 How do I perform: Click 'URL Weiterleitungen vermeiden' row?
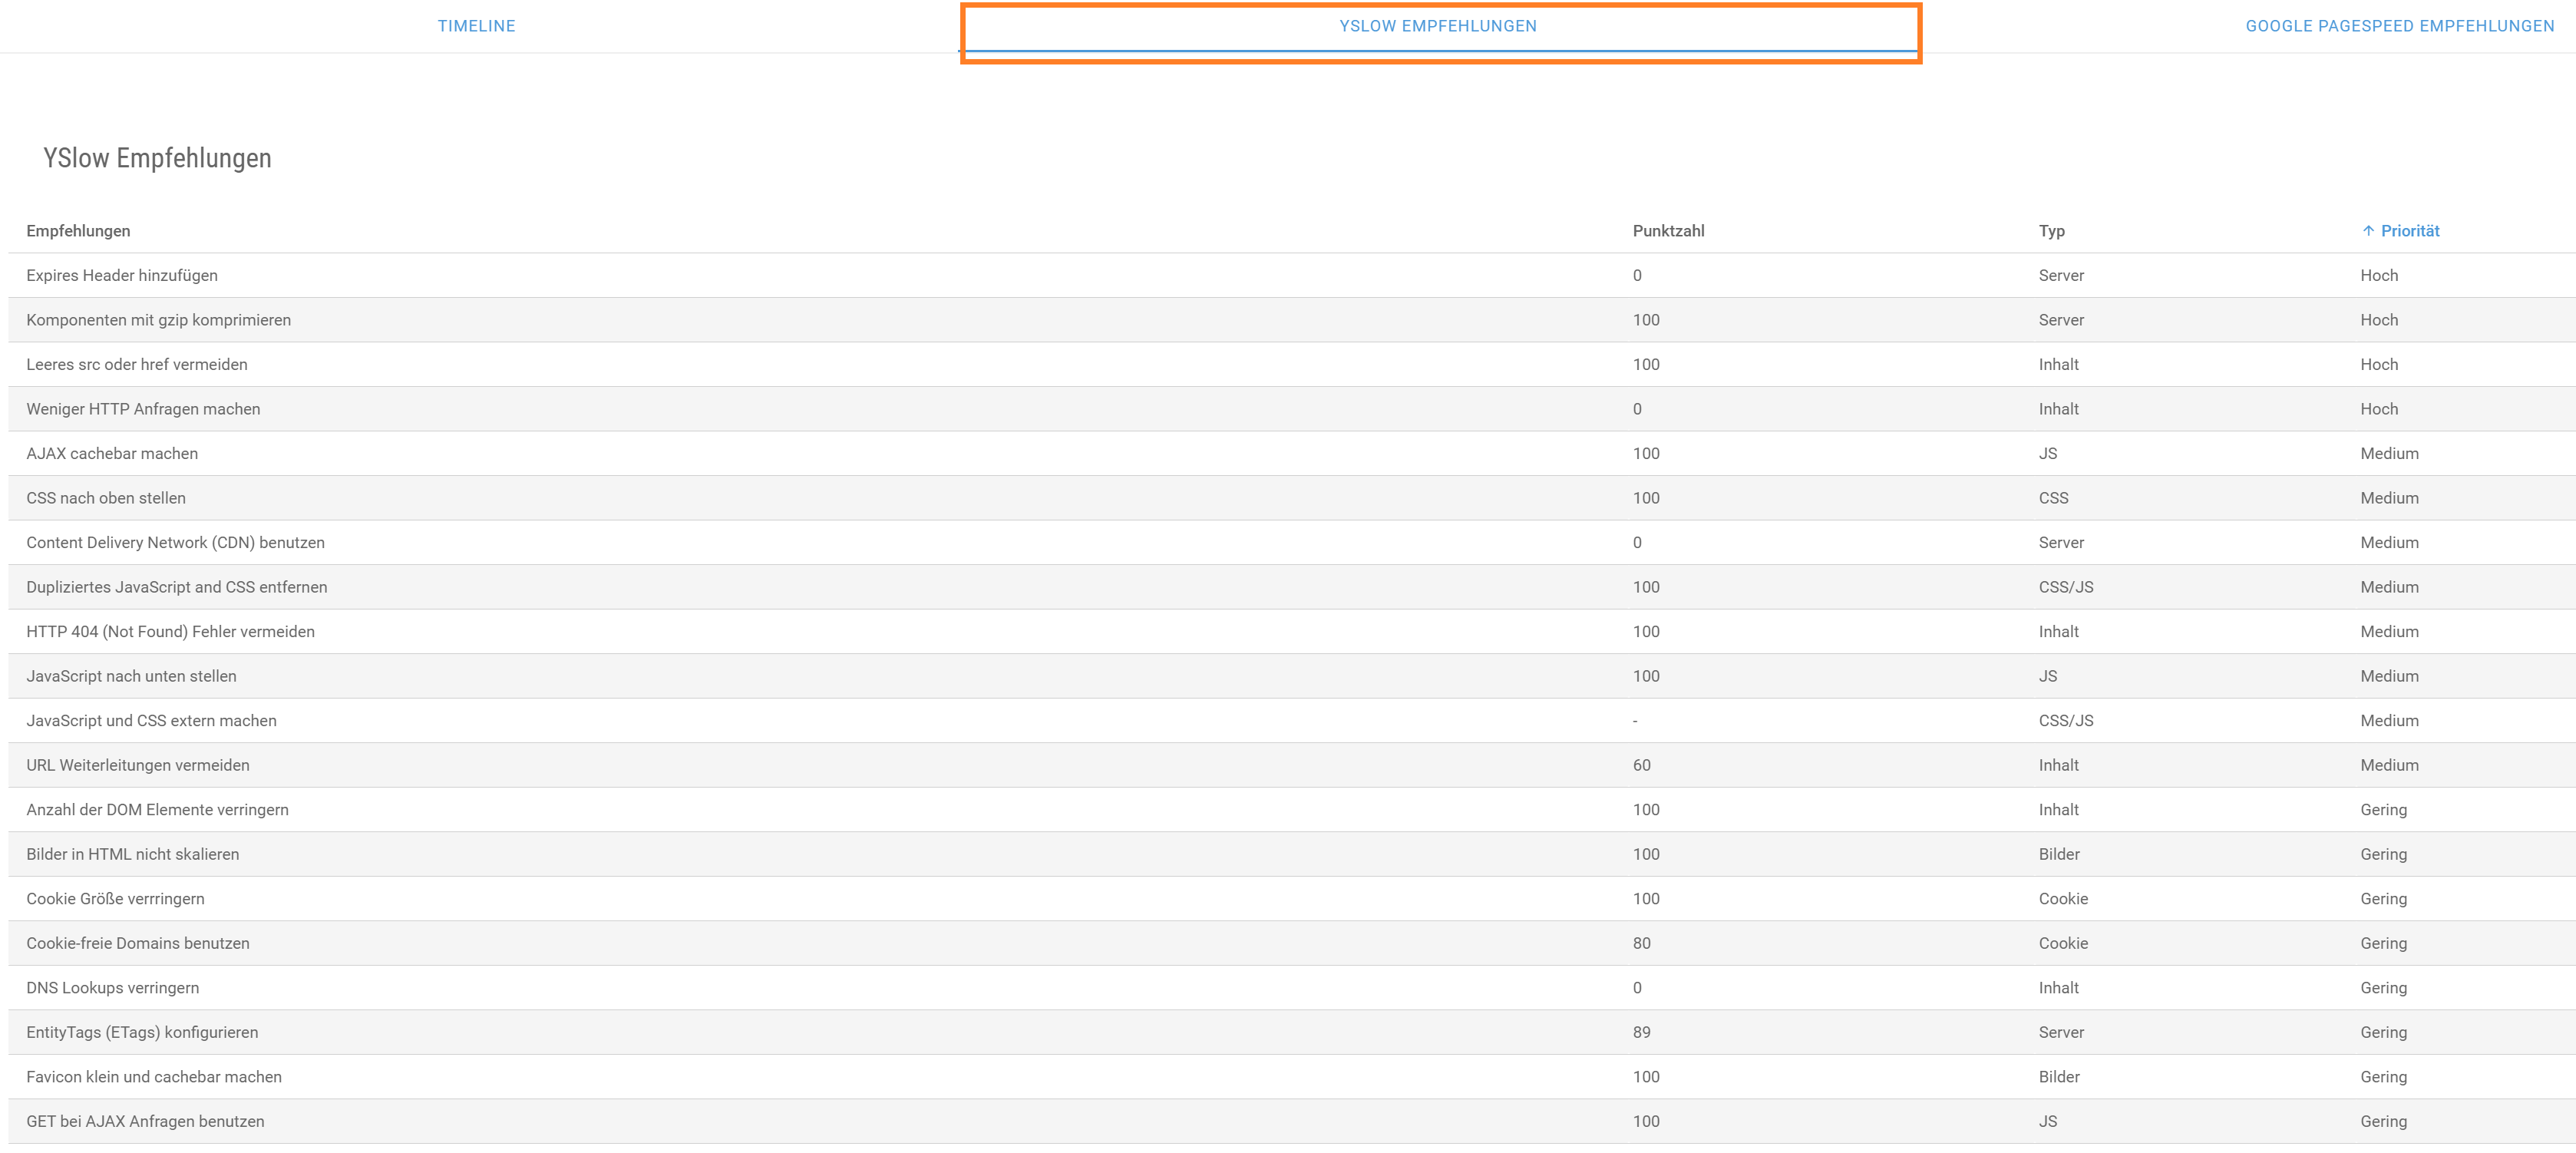tap(1292, 765)
